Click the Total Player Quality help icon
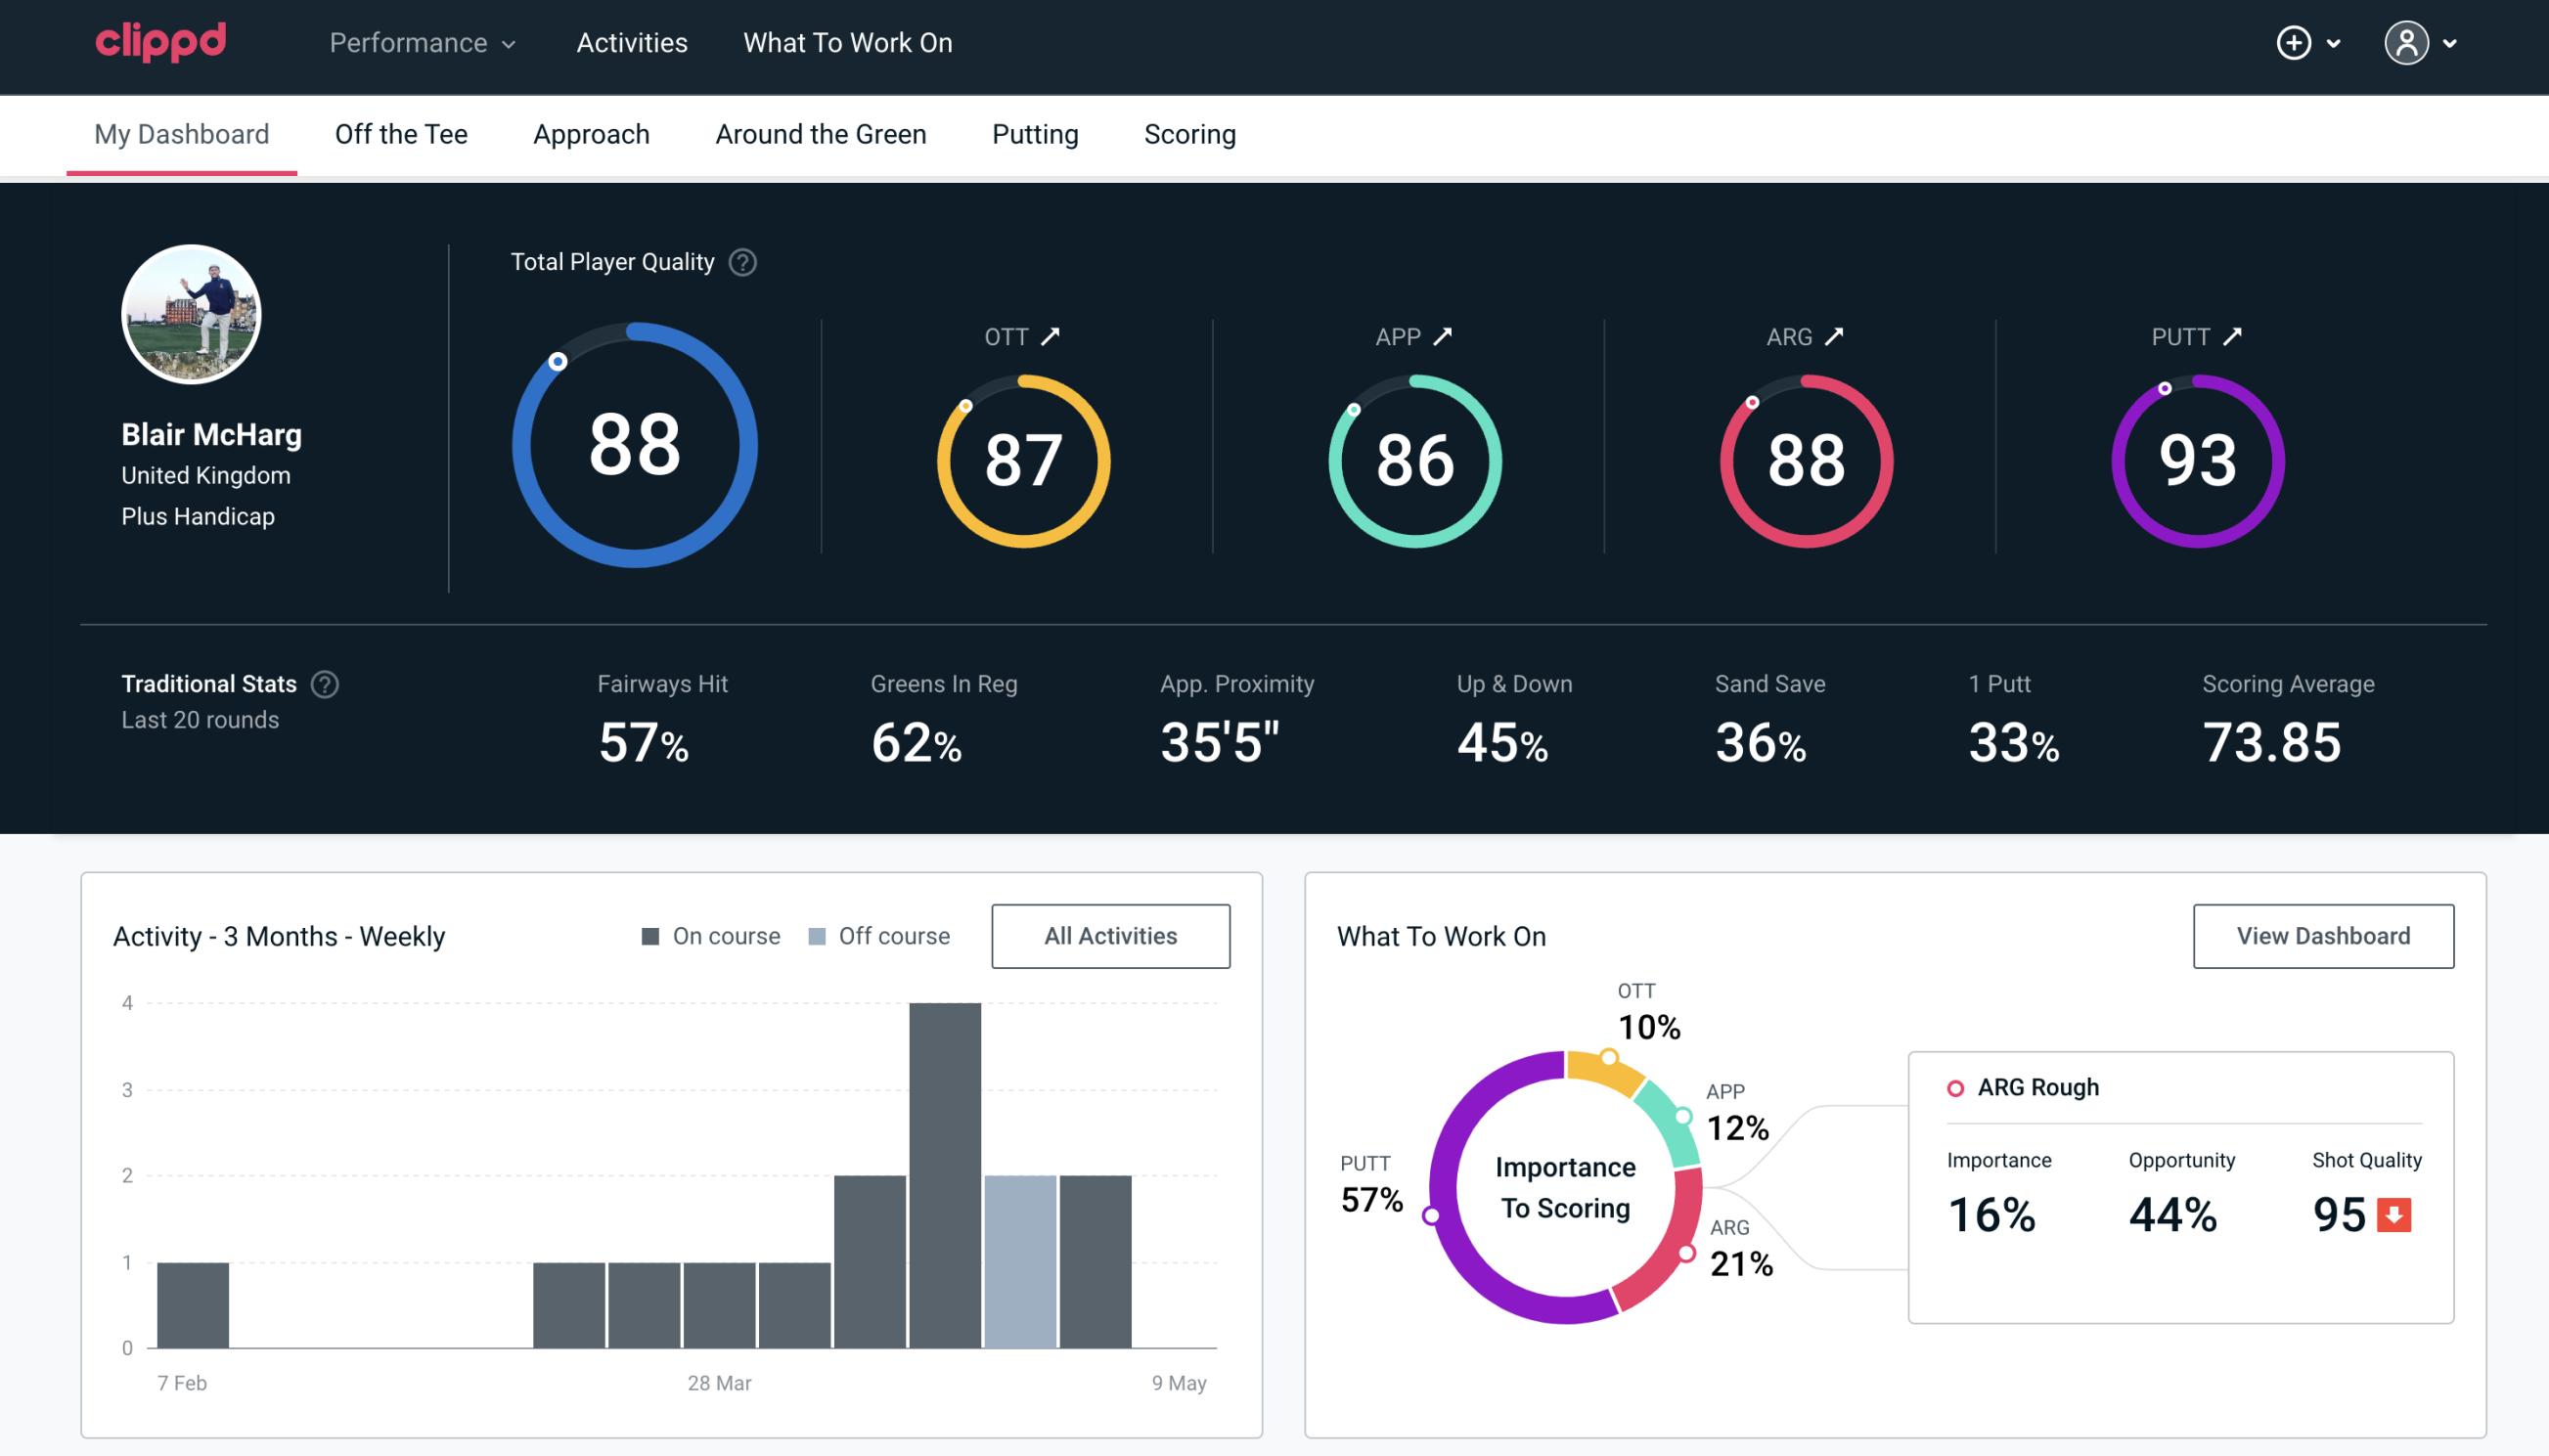This screenshot has height=1456, width=2549. click(x=740, y=261)
